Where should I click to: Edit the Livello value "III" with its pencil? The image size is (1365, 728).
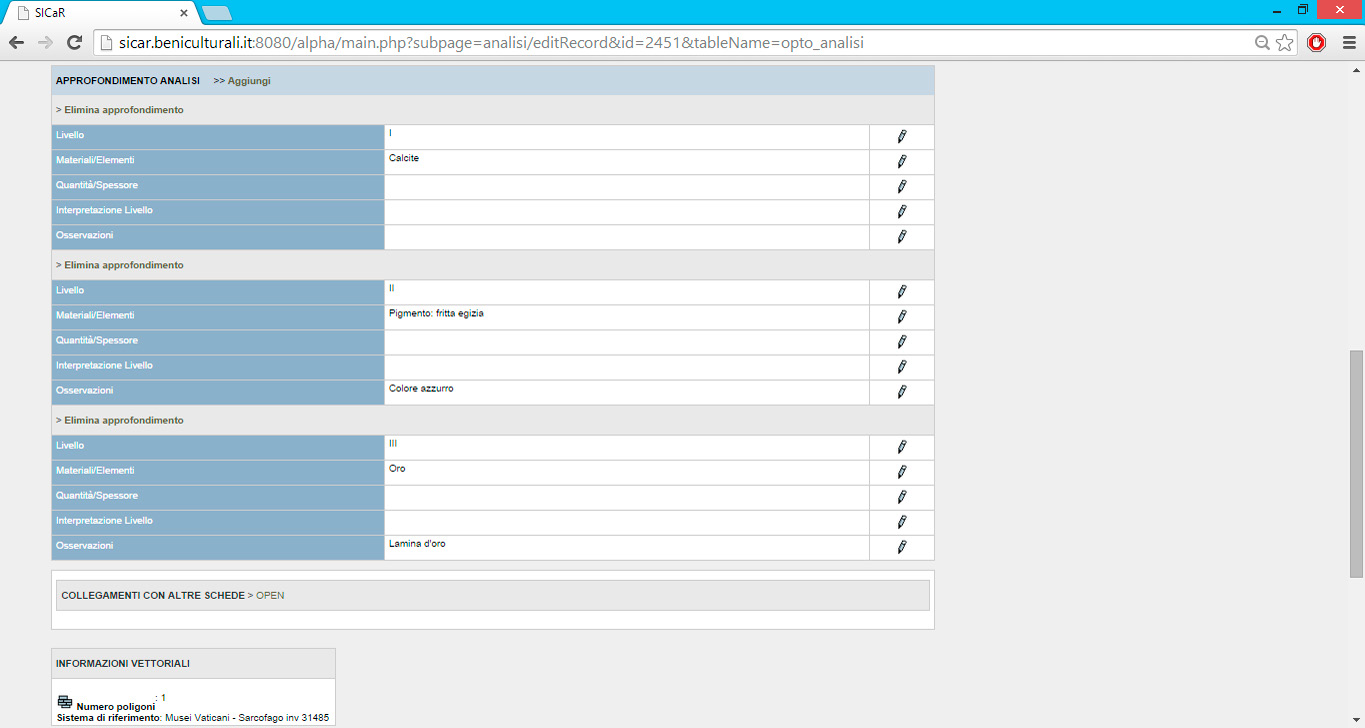(x=901, y=447)
